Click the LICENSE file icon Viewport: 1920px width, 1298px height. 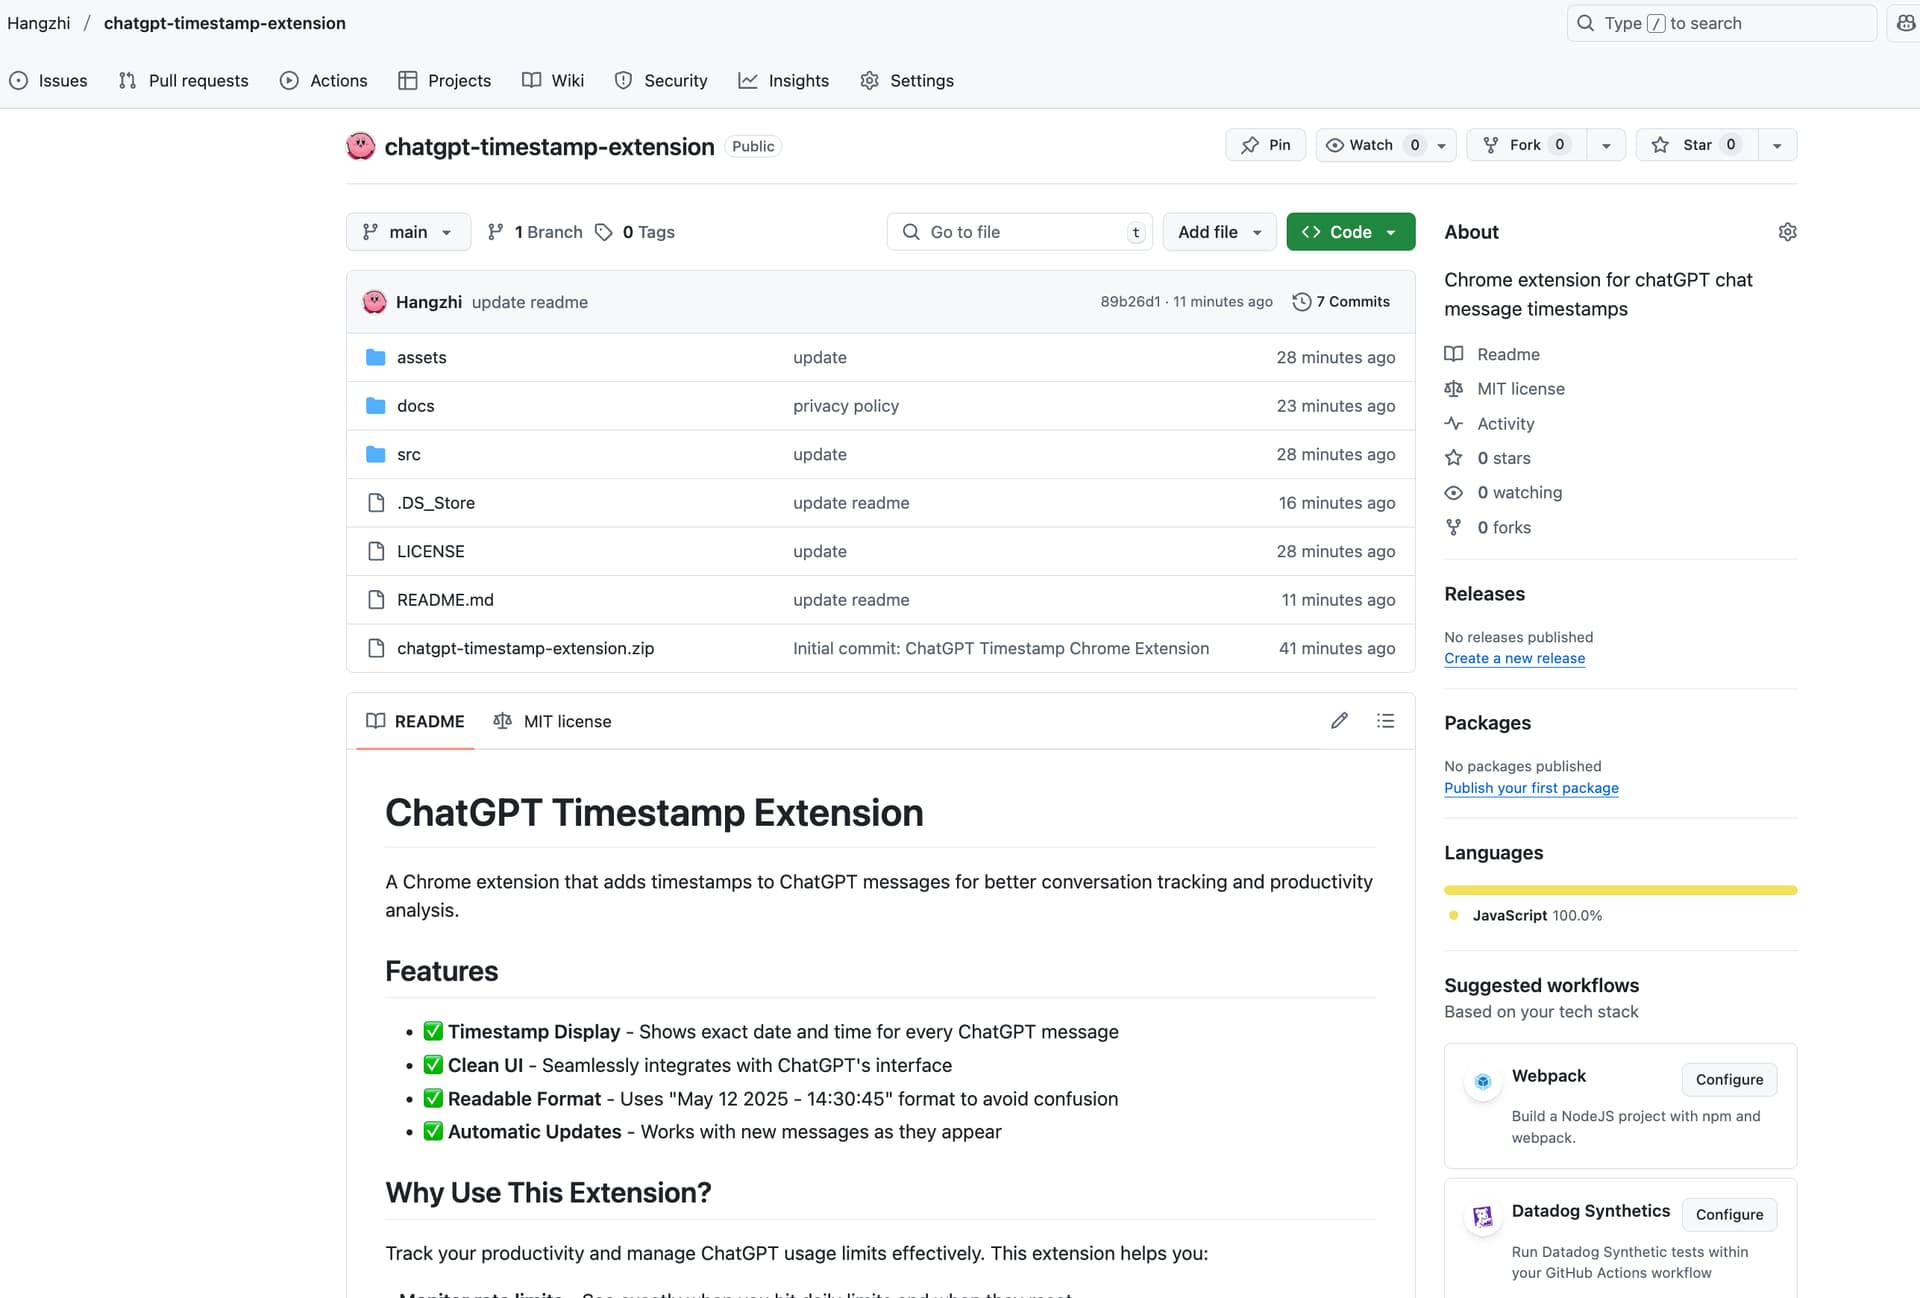(376, 551)
